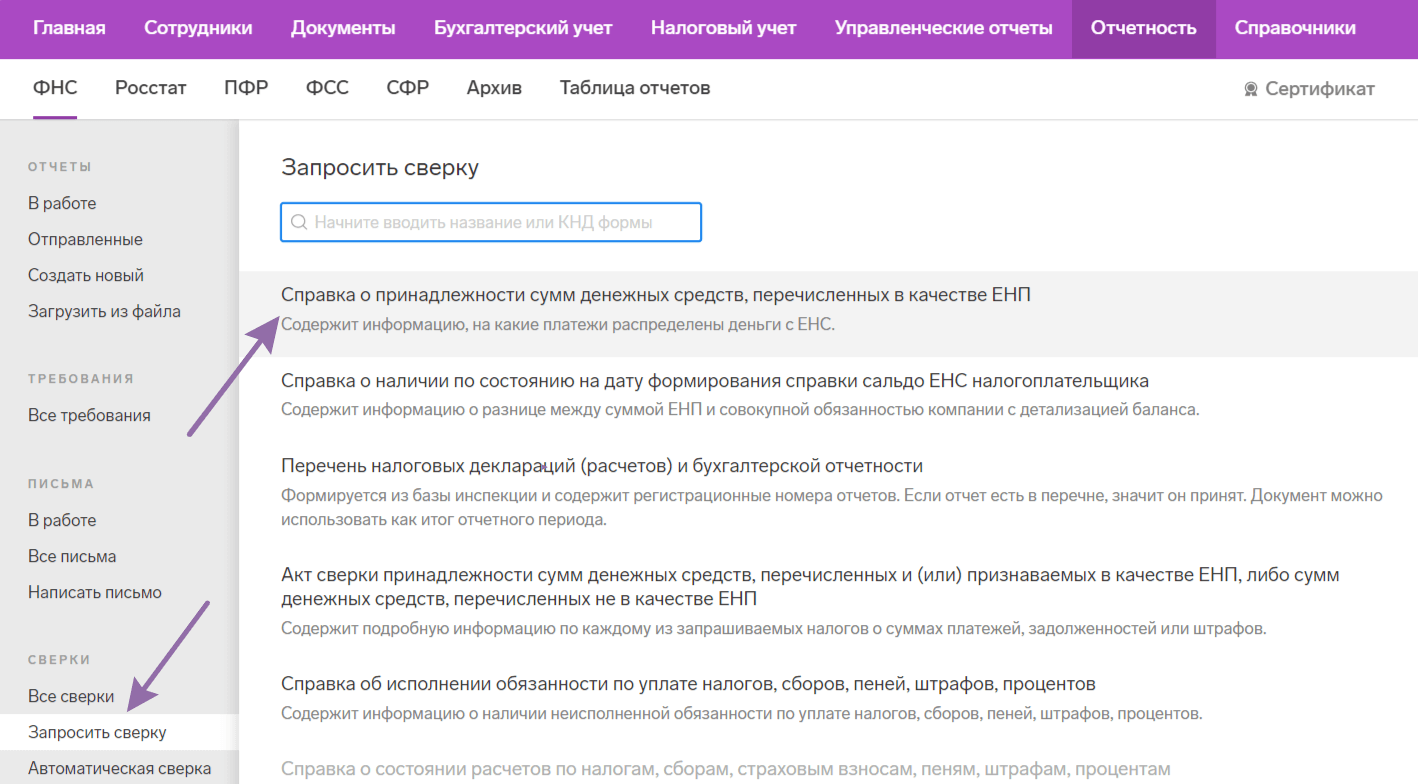Go to Бухгалтерский учет menu
1418x784 pixels.
click(522, 28)
